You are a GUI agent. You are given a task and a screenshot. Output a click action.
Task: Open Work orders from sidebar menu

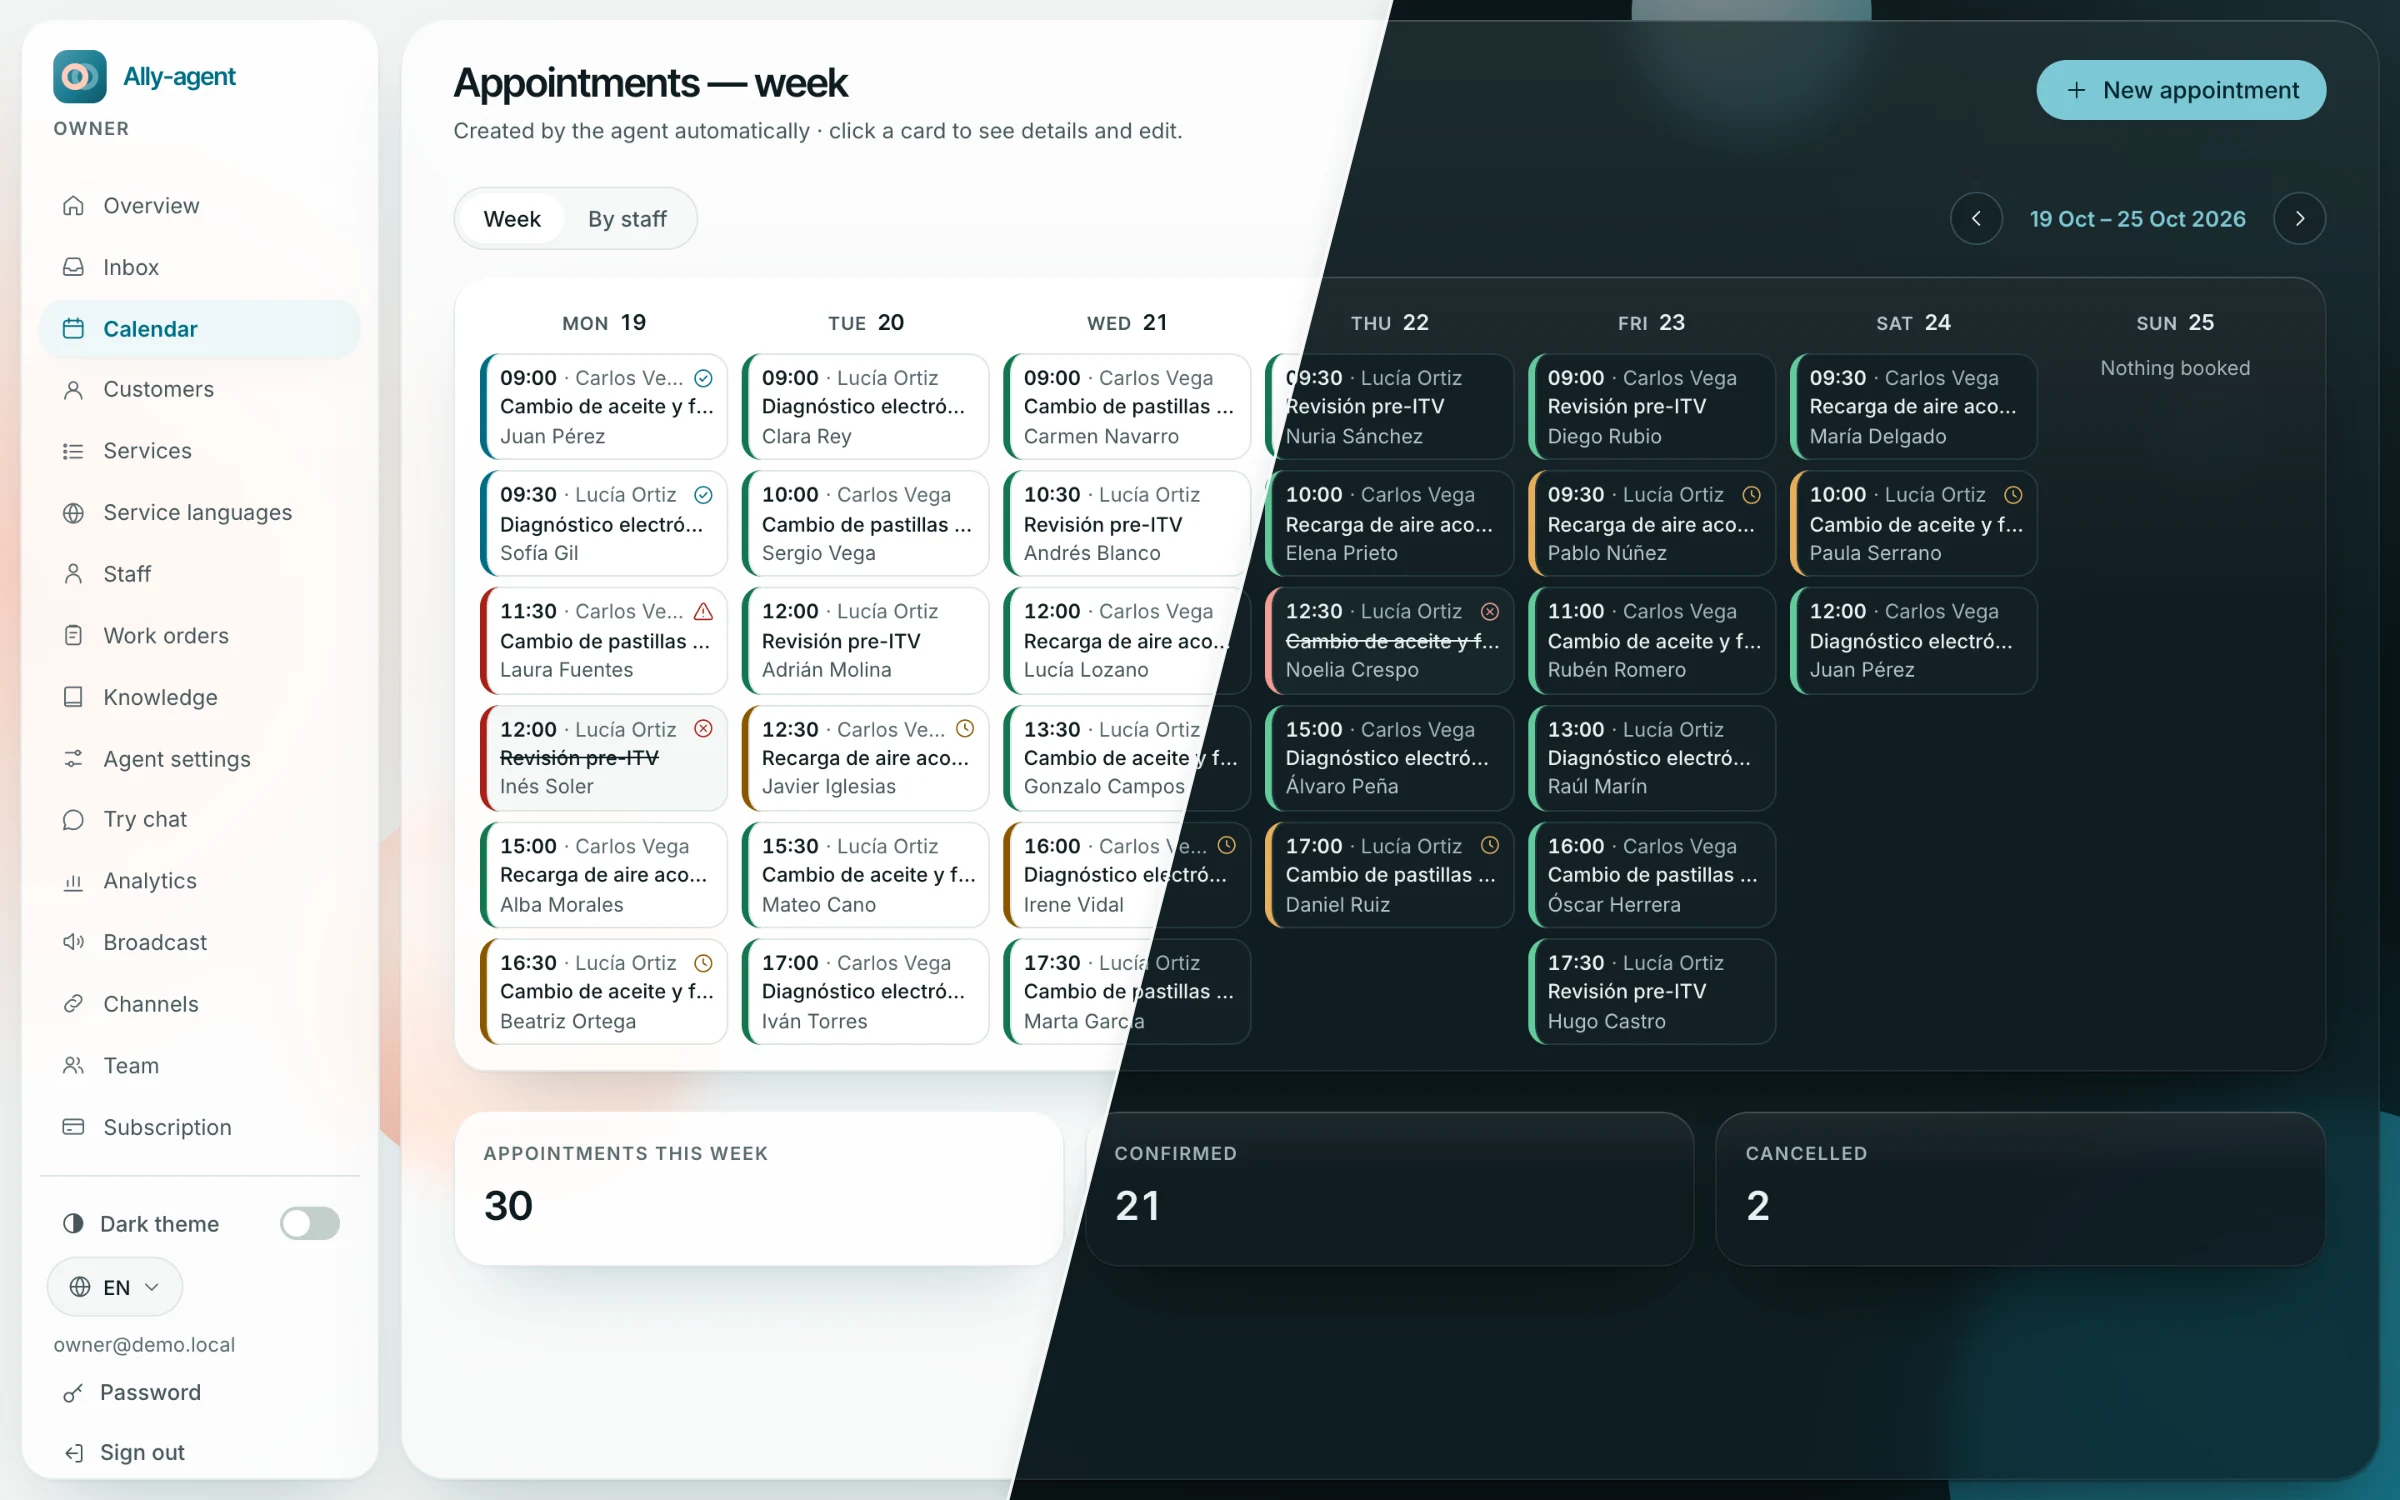(200, 636)
